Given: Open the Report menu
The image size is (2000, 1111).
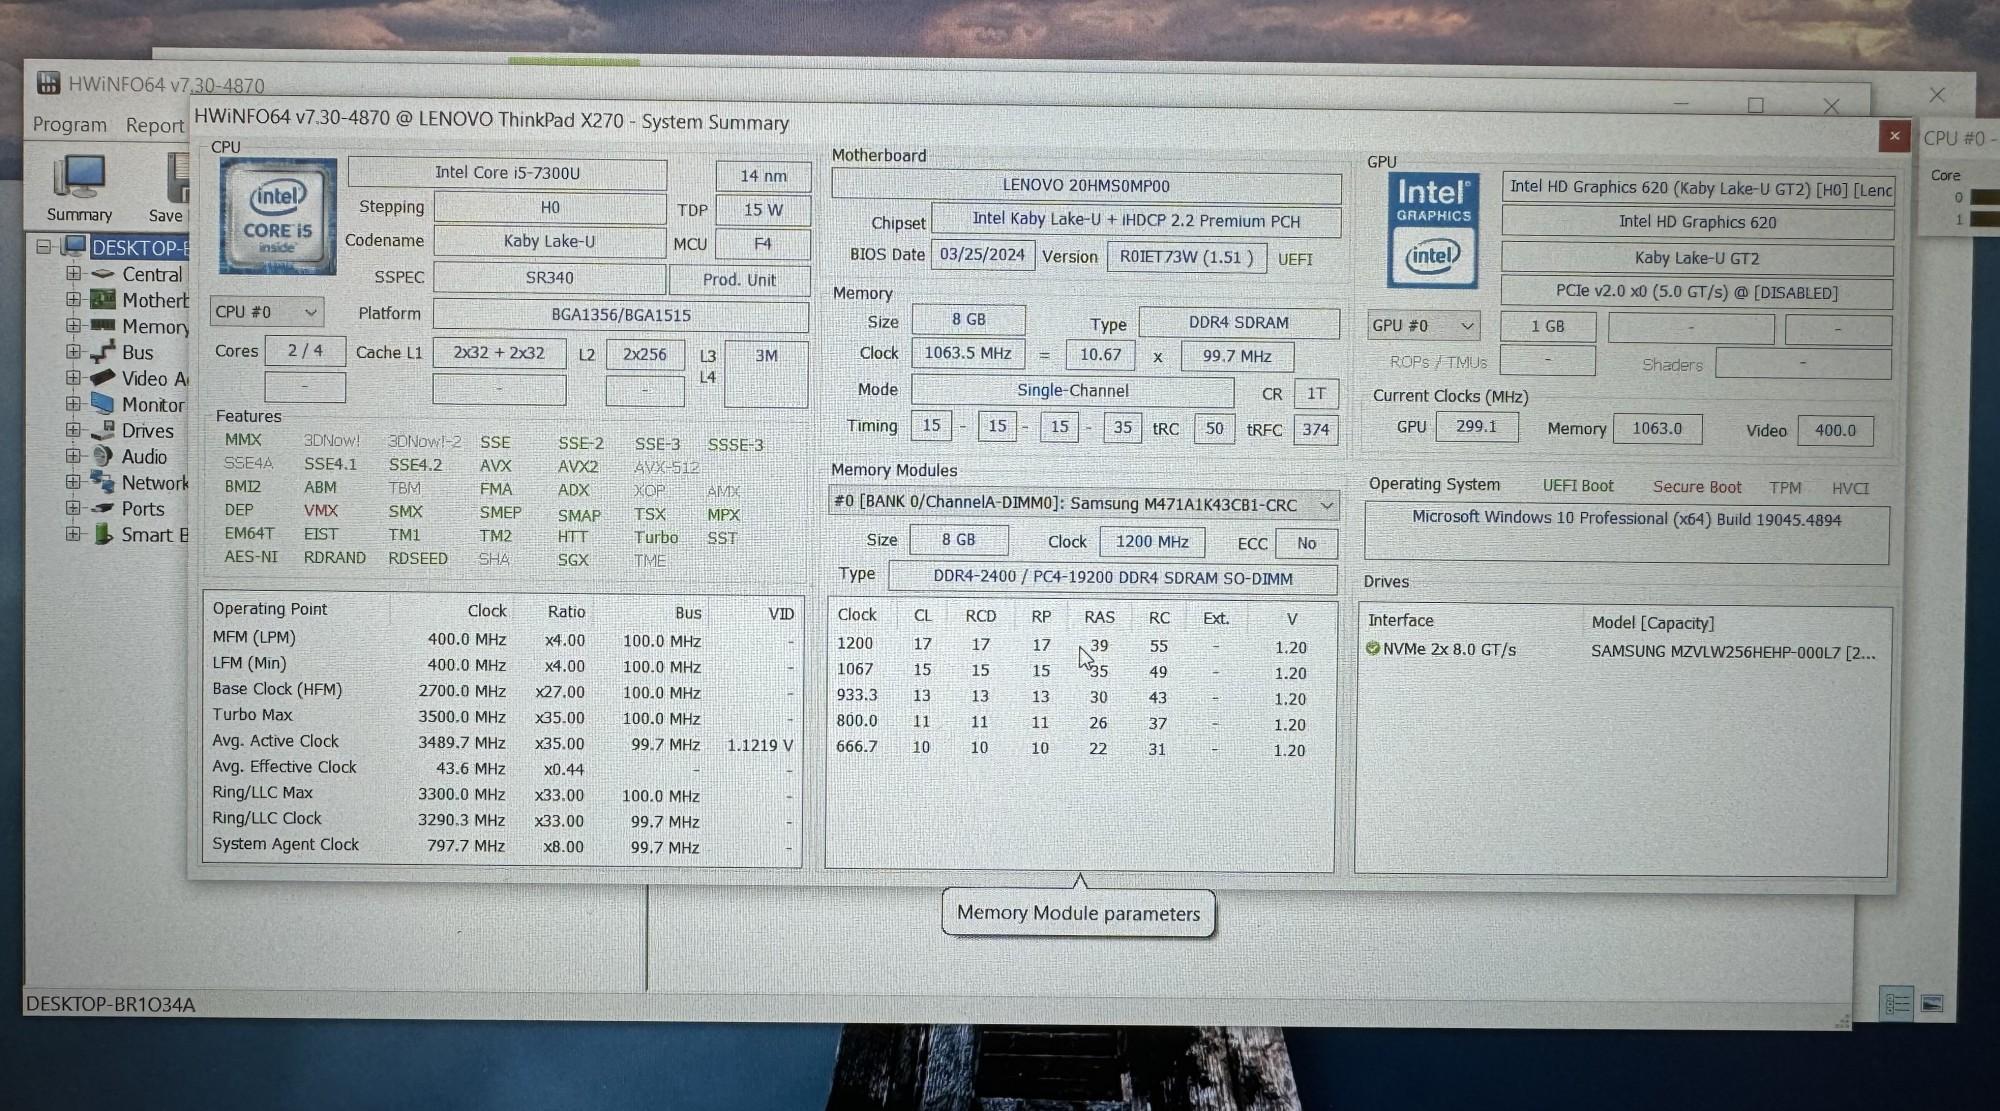Looking at the screenshot, I should pyautogui.click(x=154, y=125).
